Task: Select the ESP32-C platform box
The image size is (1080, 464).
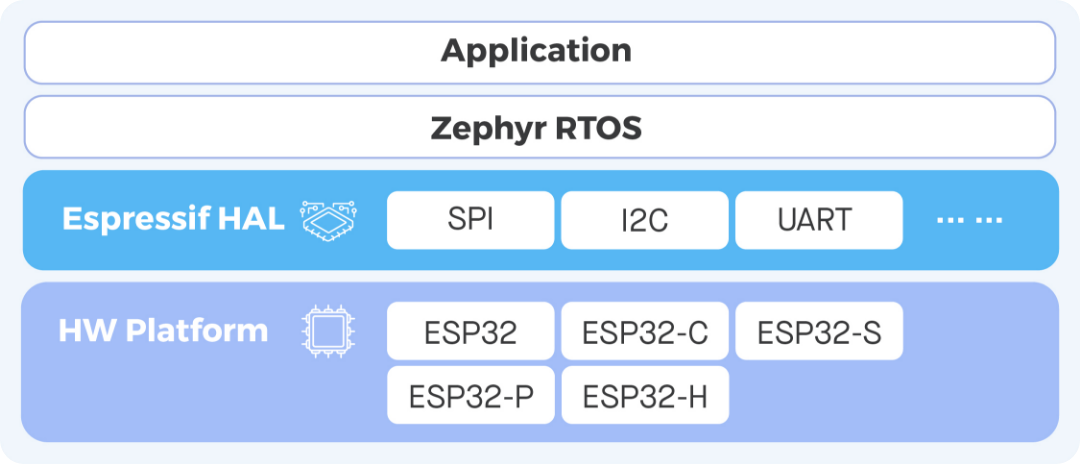Action: point(644,331)
